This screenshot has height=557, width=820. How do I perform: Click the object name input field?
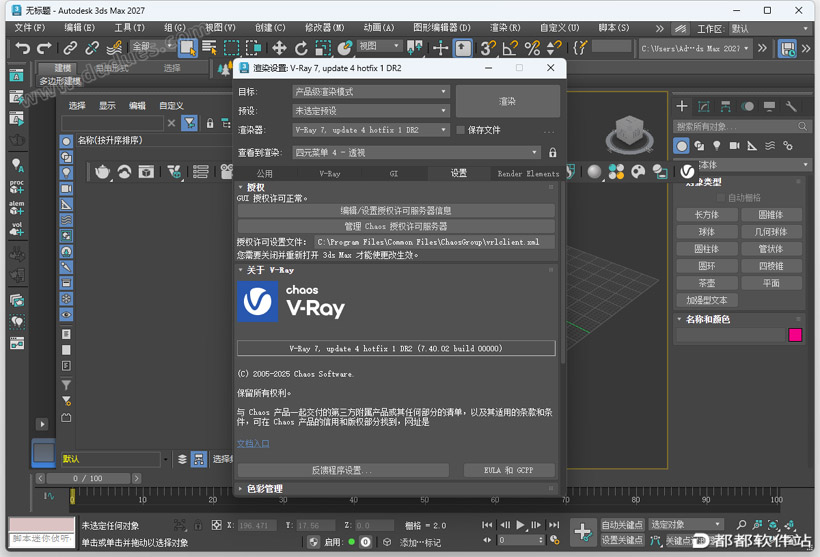tap(731, 335)
